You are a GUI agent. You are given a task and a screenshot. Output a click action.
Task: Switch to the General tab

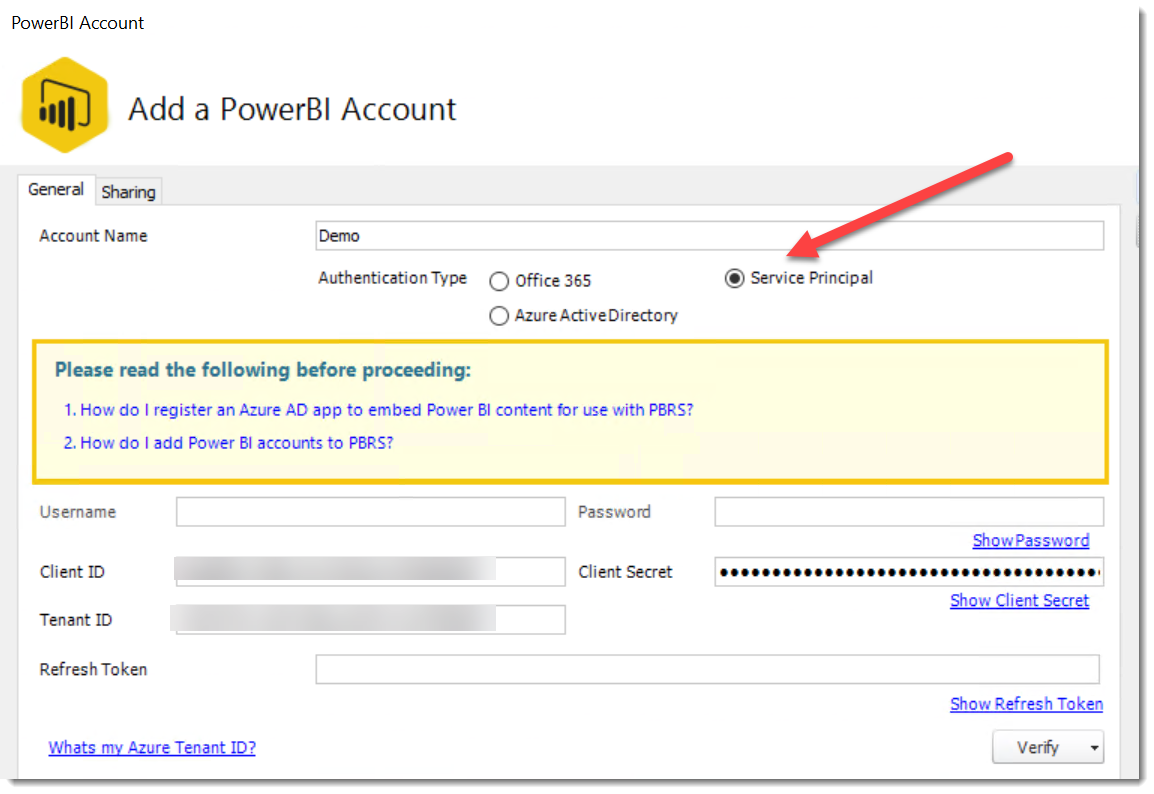click(55, 189)
